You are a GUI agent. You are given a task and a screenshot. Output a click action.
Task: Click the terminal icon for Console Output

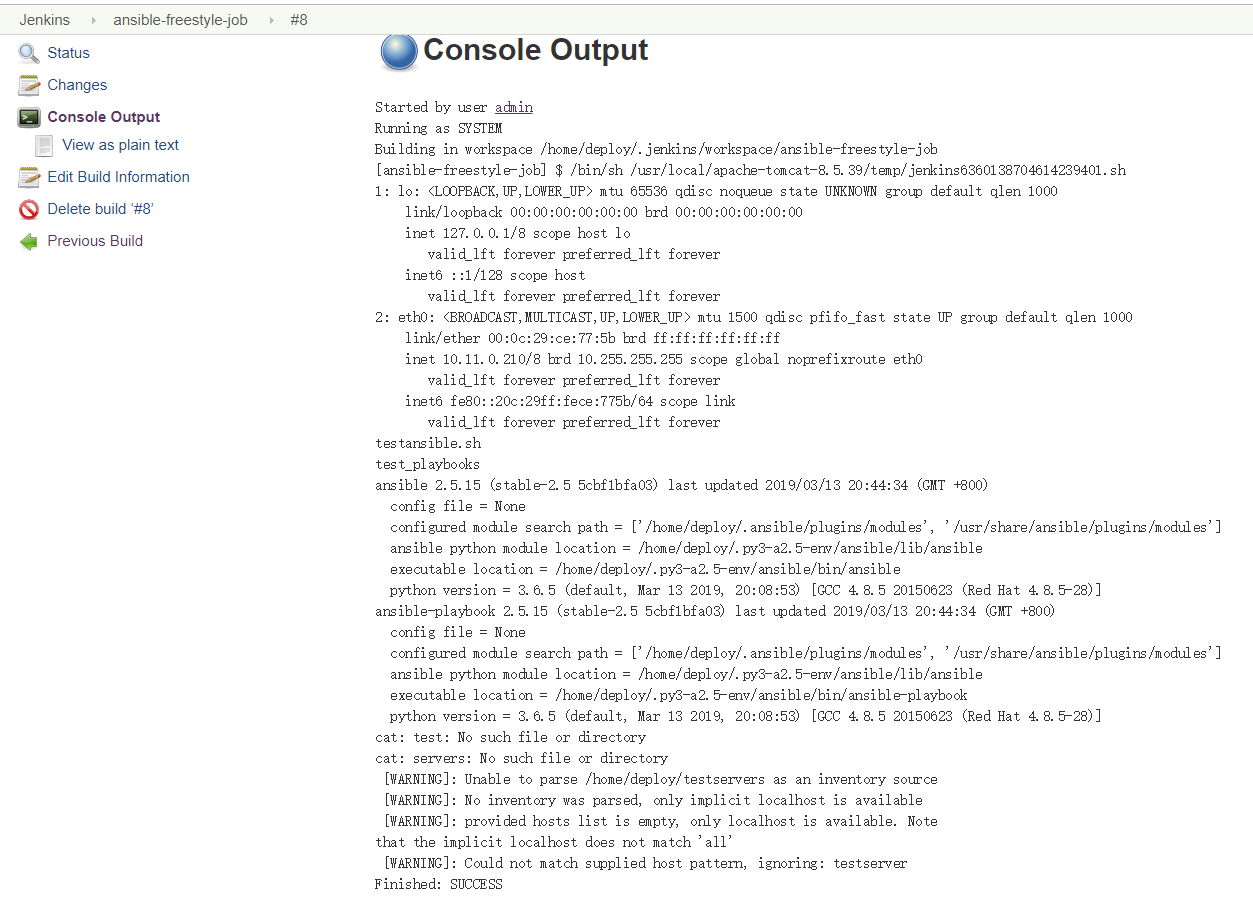[29, 117]
